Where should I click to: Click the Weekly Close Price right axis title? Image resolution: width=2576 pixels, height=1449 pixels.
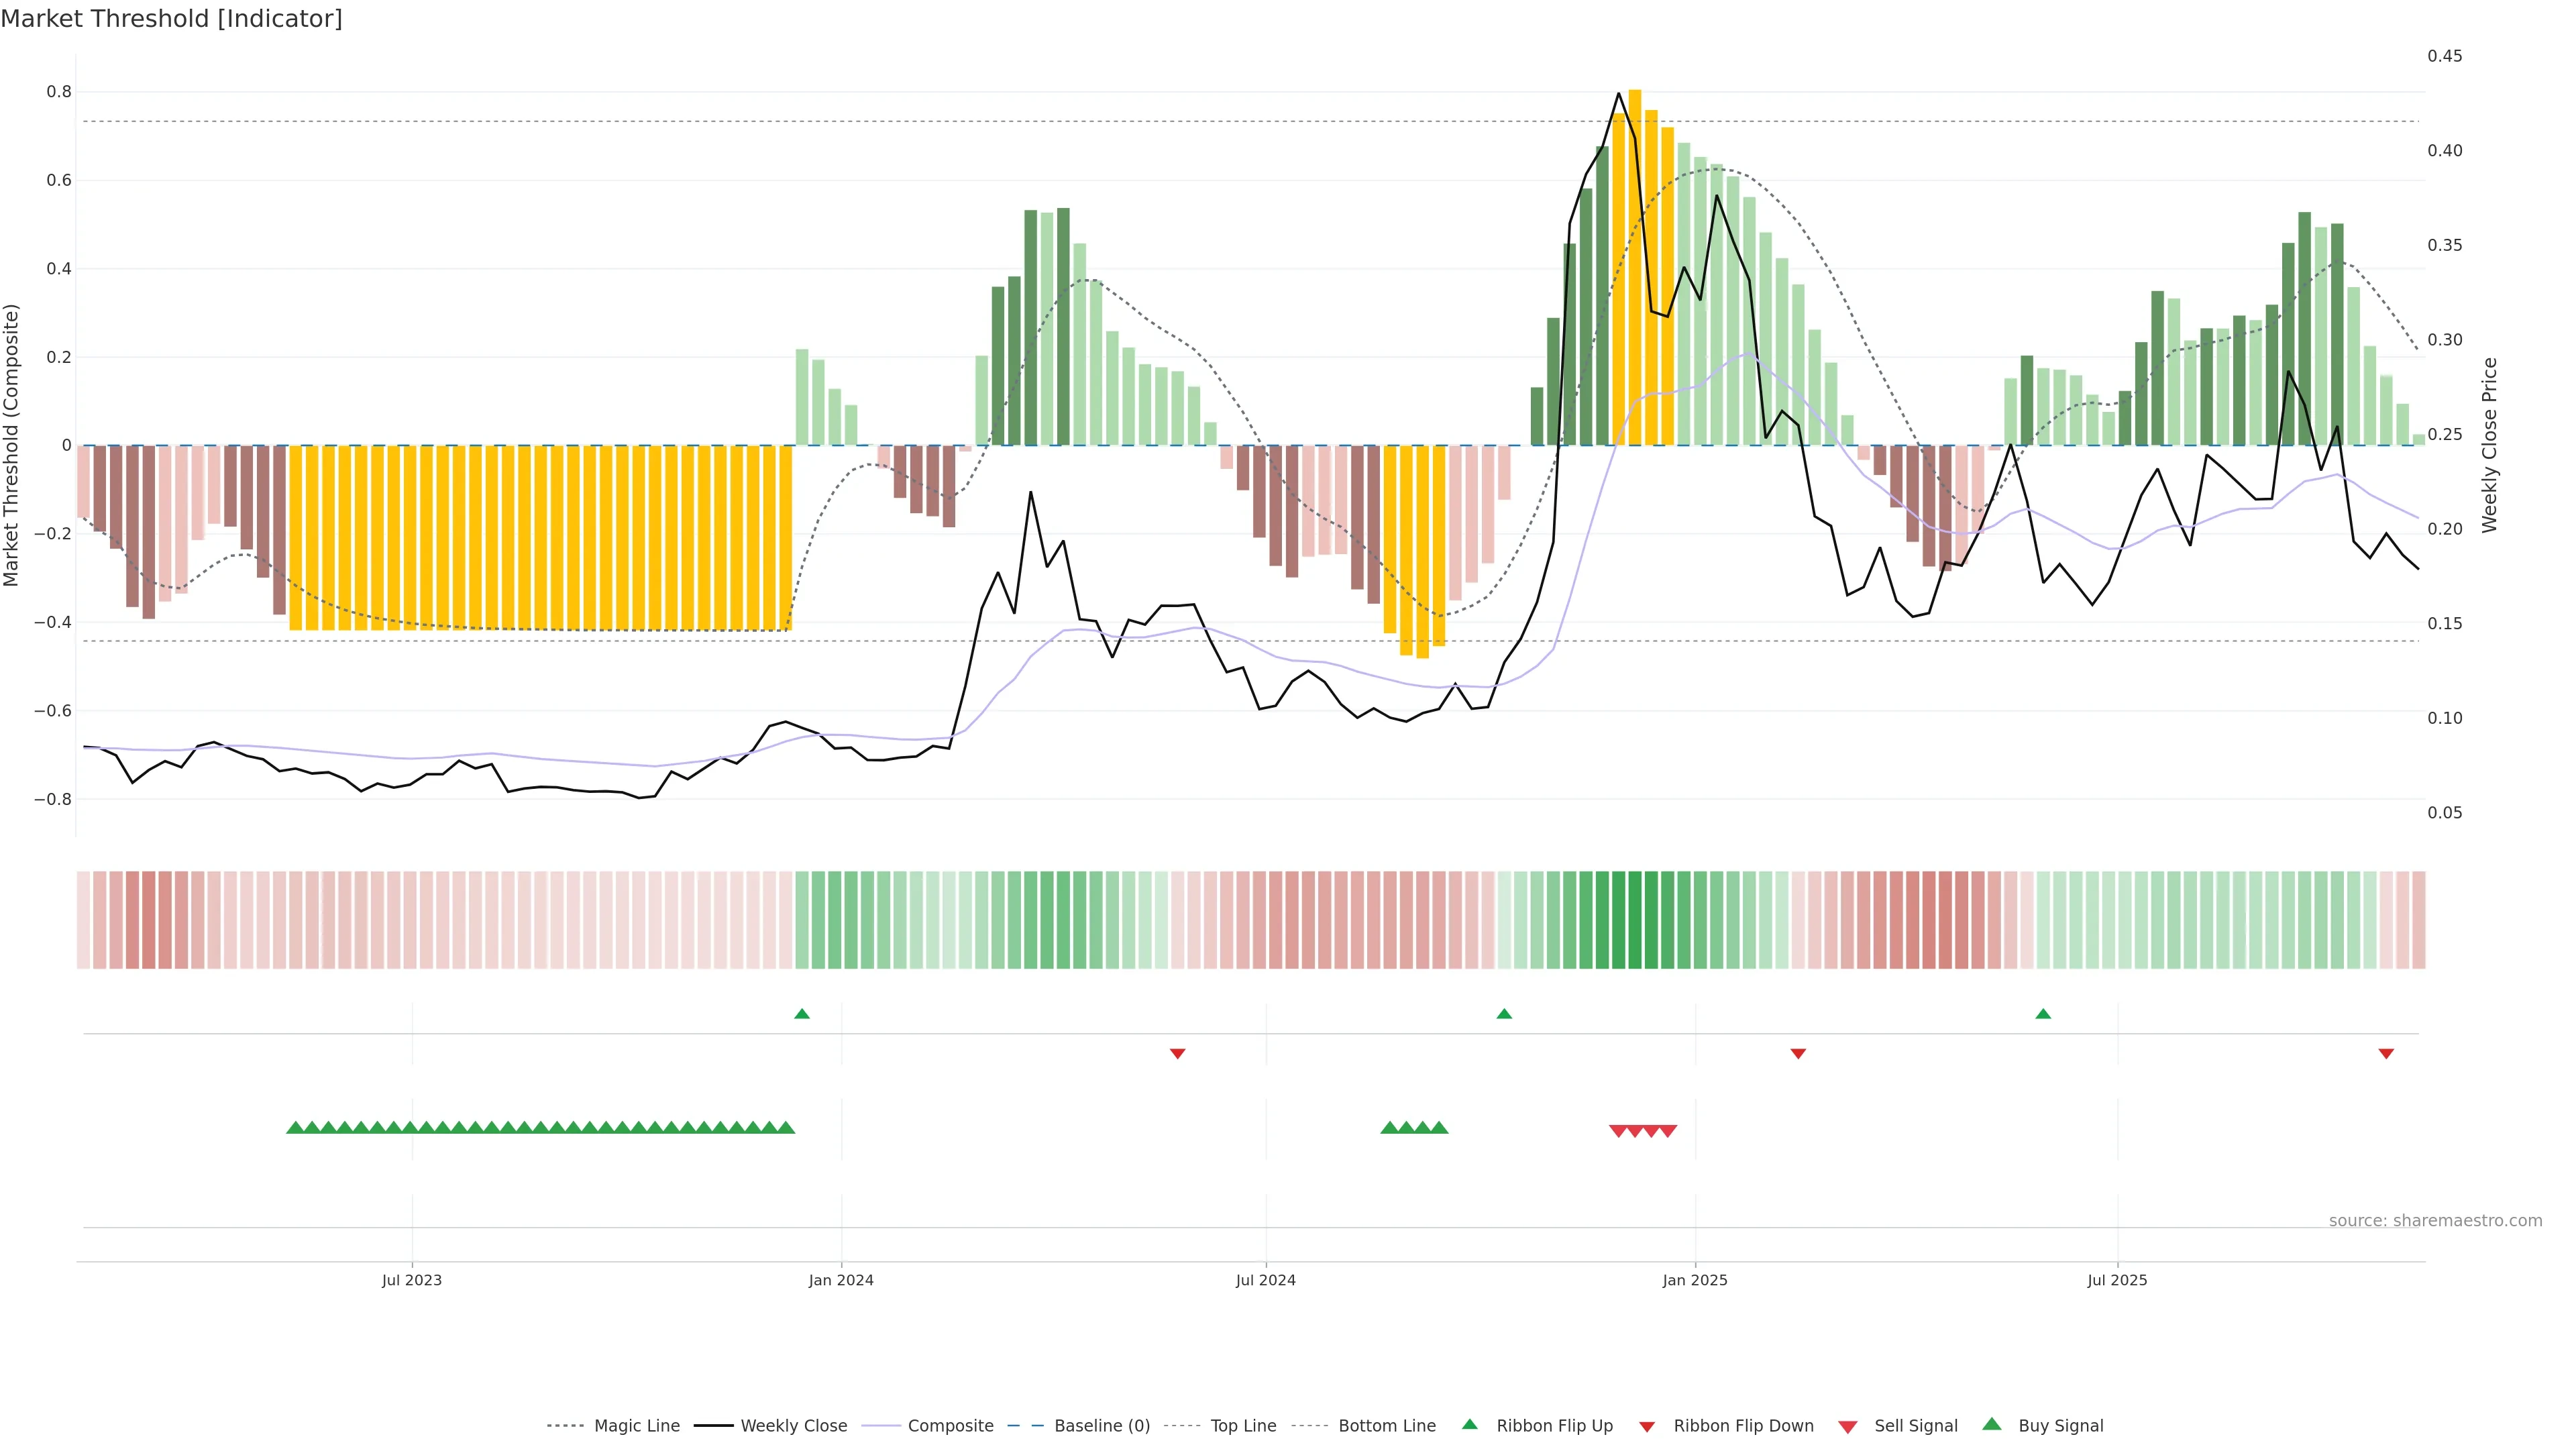[x=2489, y=445]
